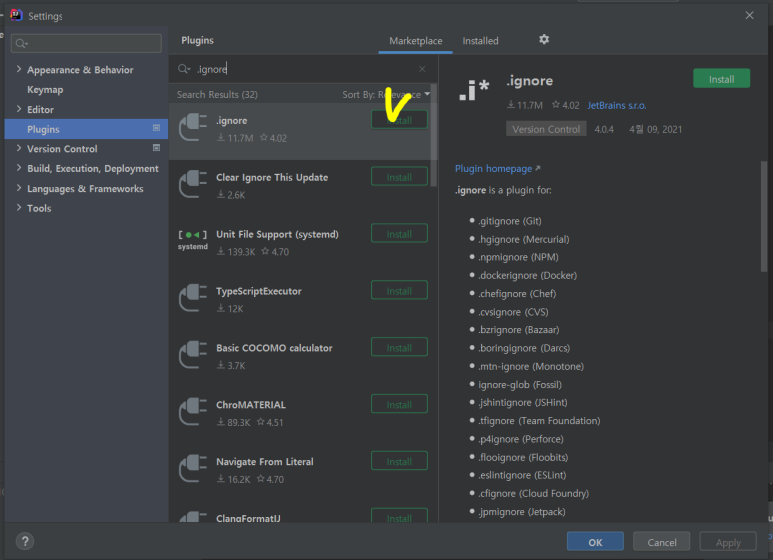Click .dockerignore (Docker) list entry
This screenshot has height=560, width=773.
point(527,275)
